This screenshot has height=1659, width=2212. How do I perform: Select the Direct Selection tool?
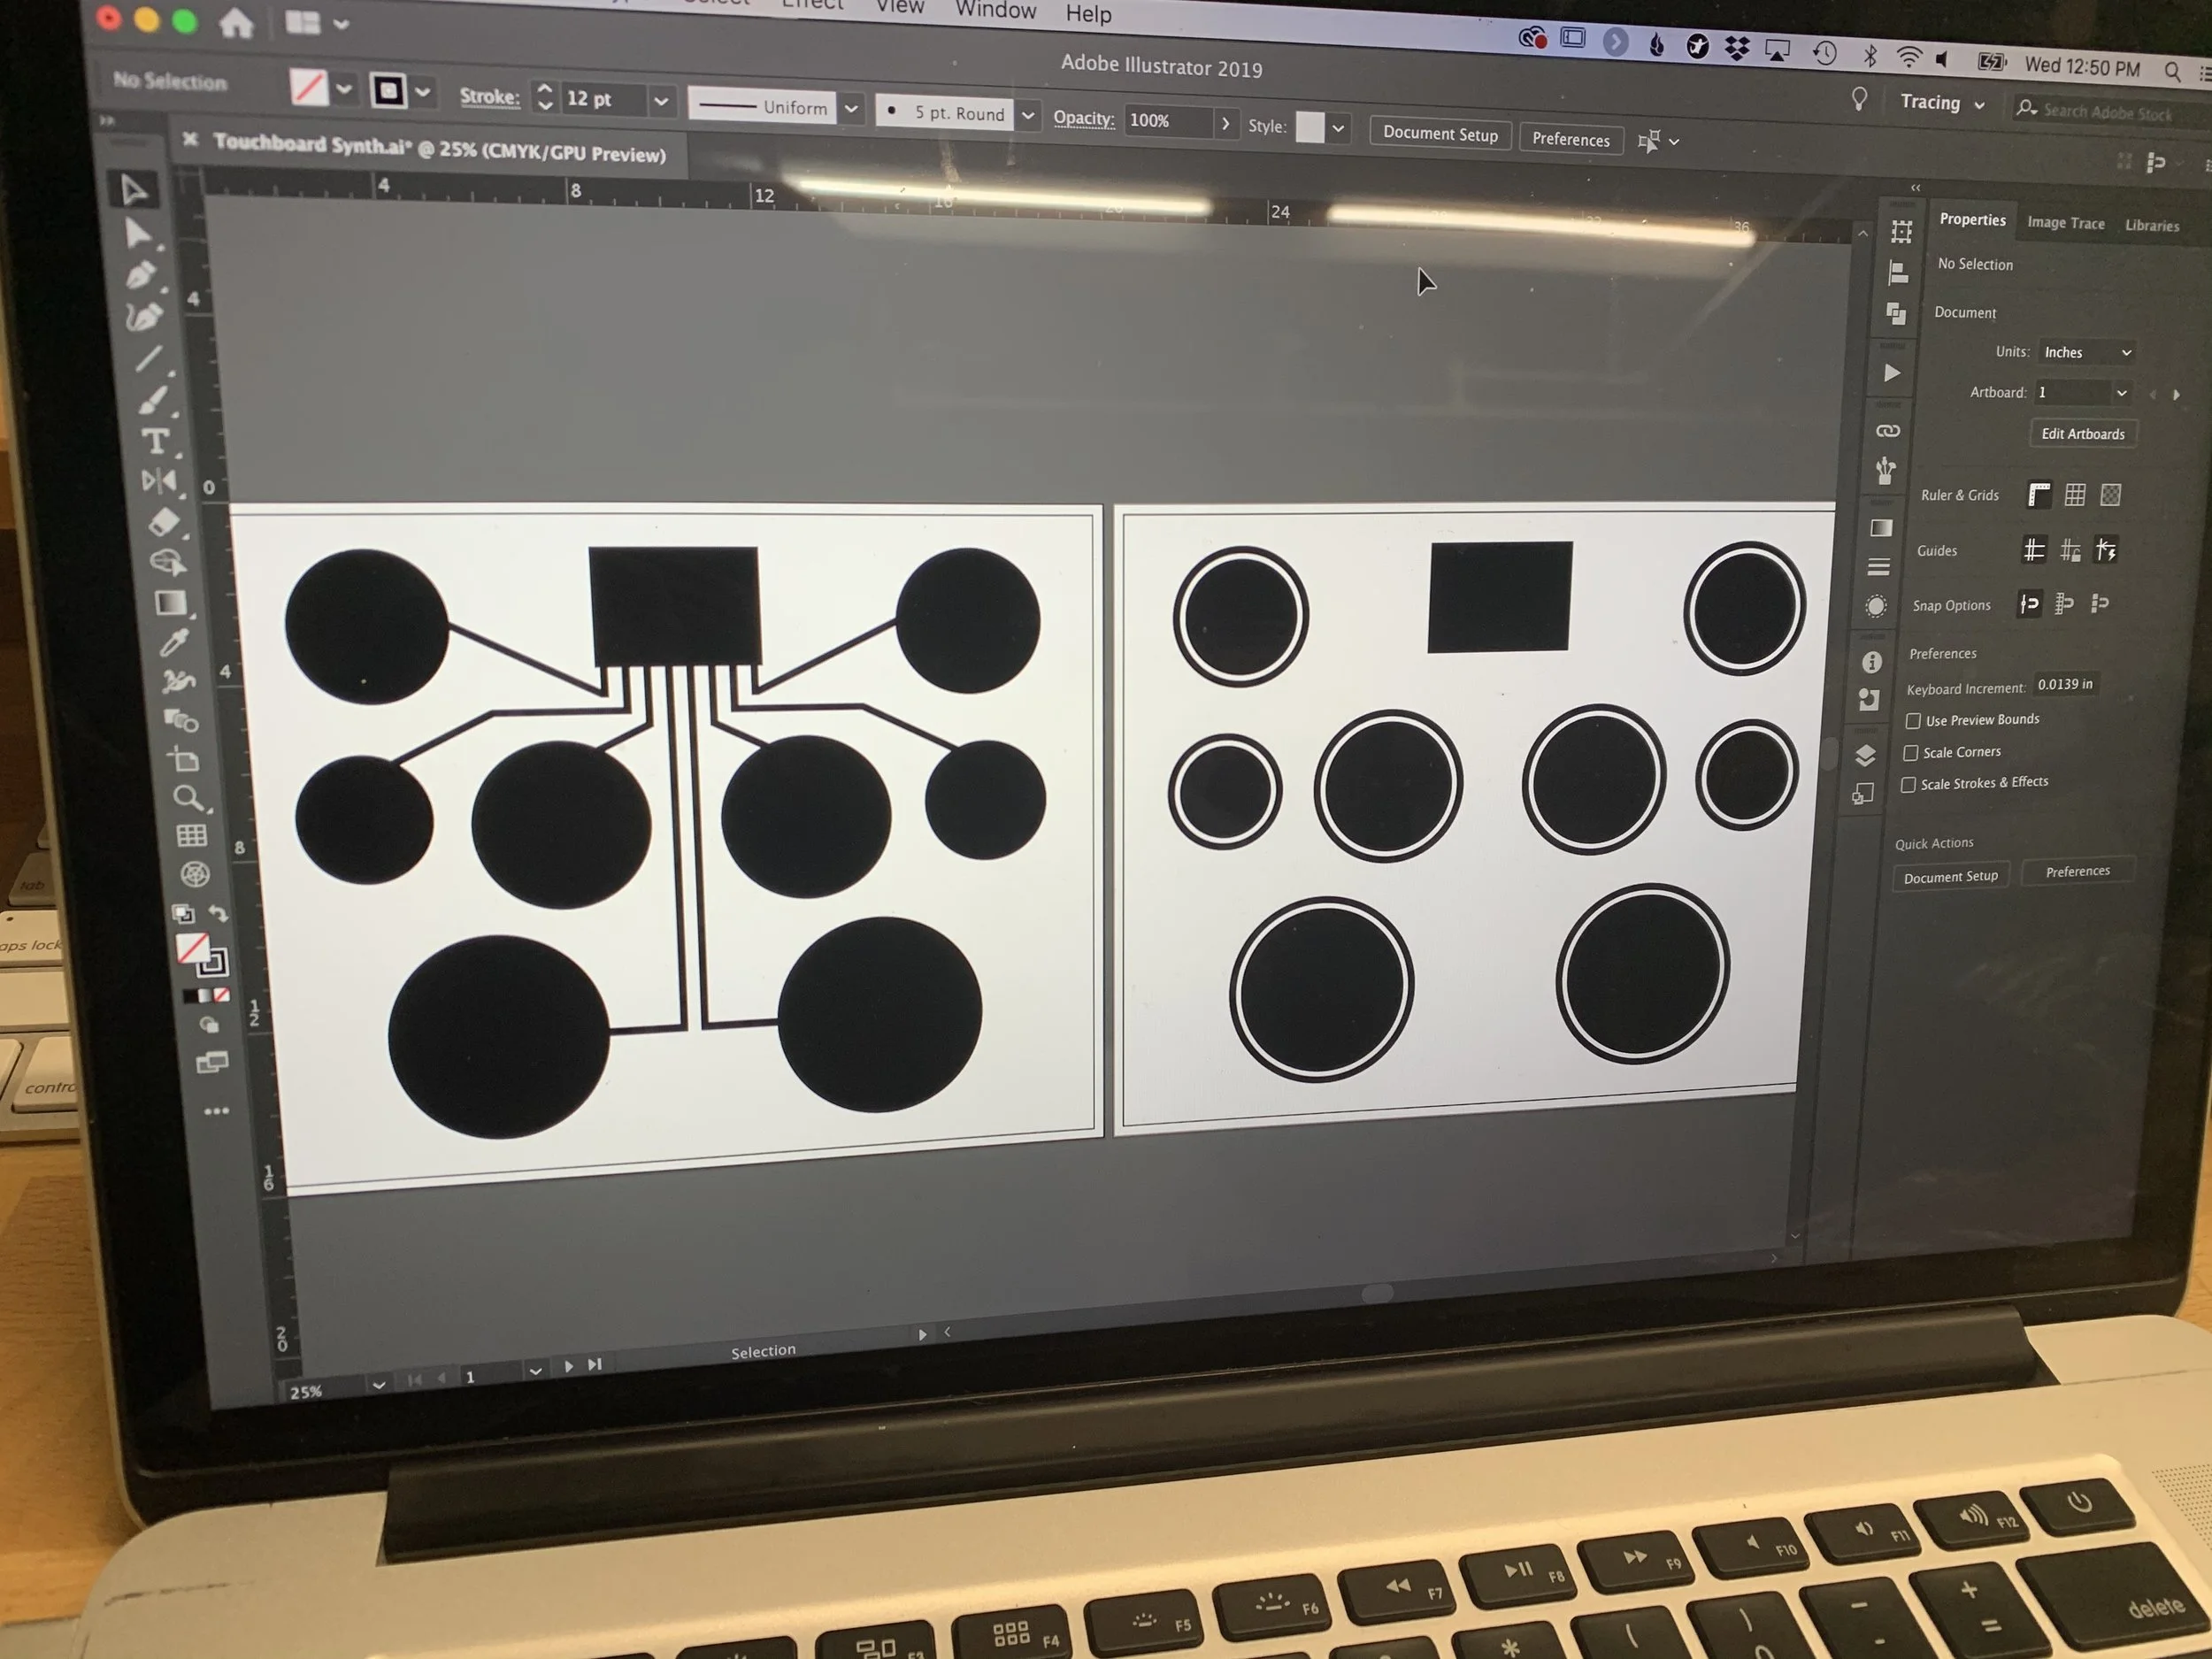[137, 234]
